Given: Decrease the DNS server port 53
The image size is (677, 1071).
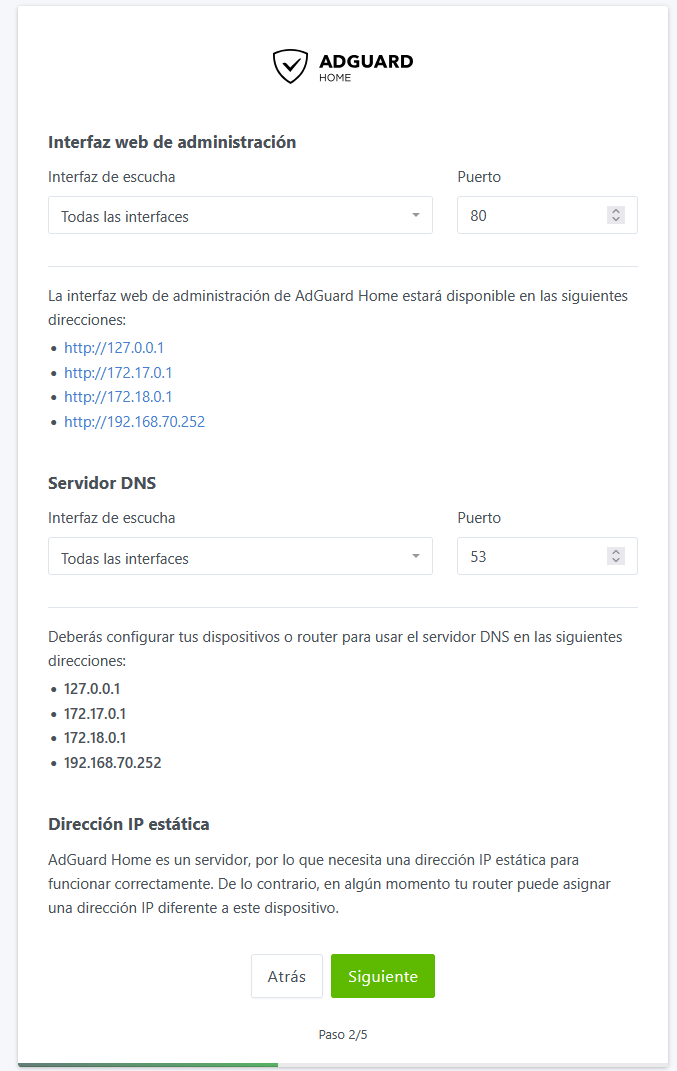Looking at the screenshot, I should coord(616,561).
